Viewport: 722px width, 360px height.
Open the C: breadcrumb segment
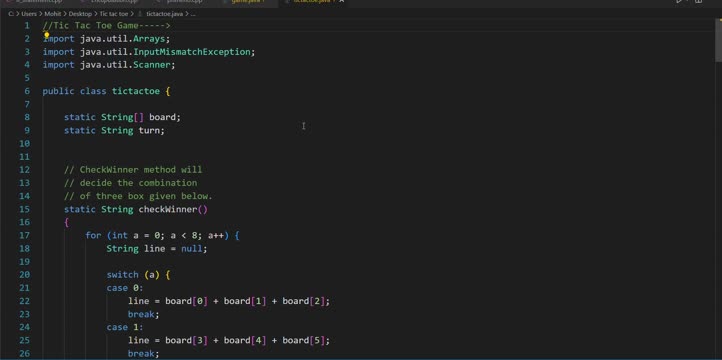(11, 14)
